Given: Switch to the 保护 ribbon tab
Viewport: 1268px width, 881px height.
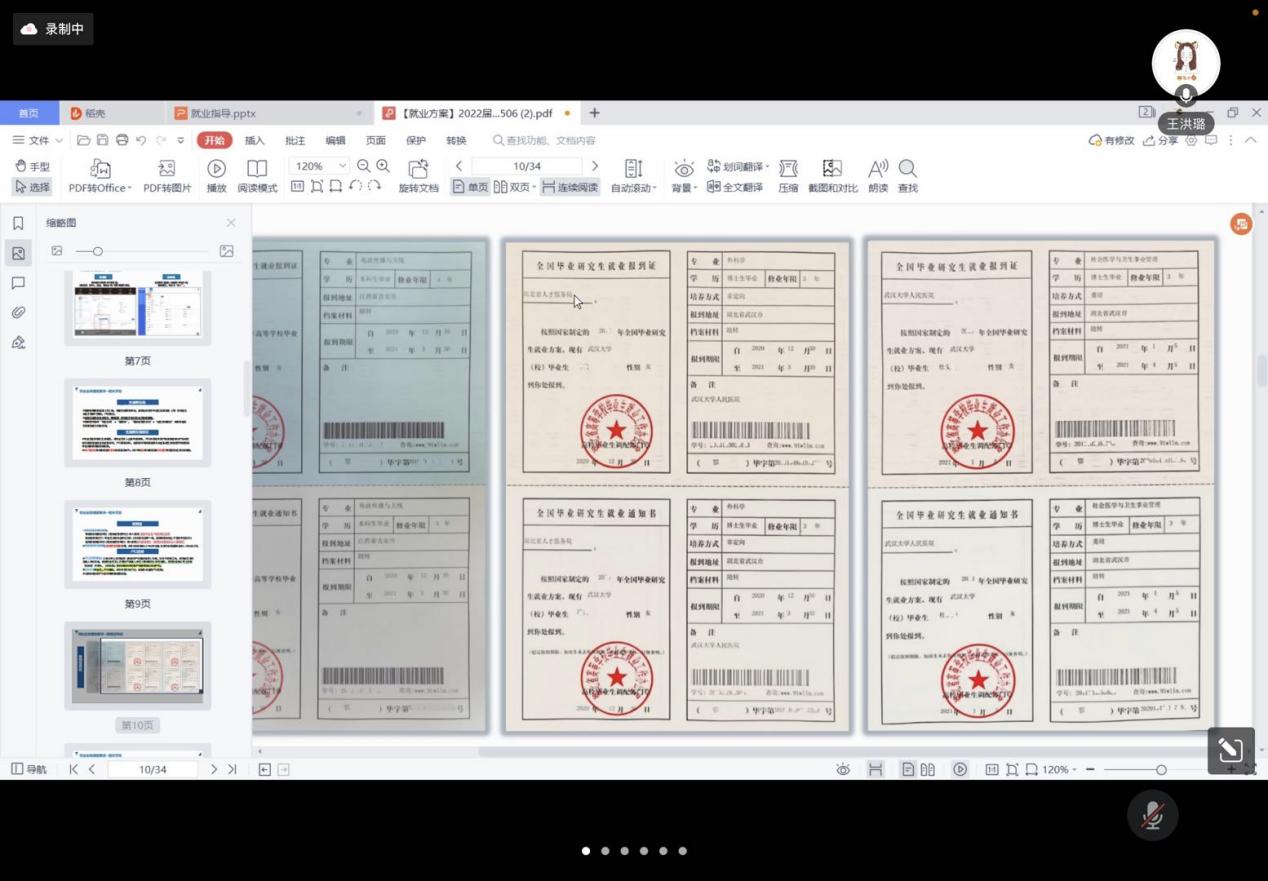Looking at the screenshot, I should coord(416,140).
